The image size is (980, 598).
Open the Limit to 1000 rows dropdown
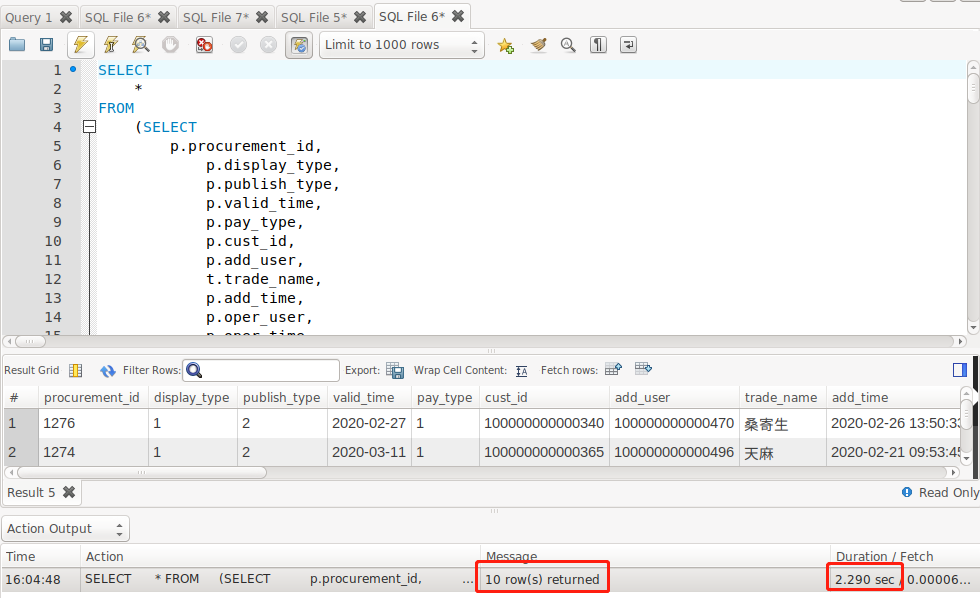401,45
